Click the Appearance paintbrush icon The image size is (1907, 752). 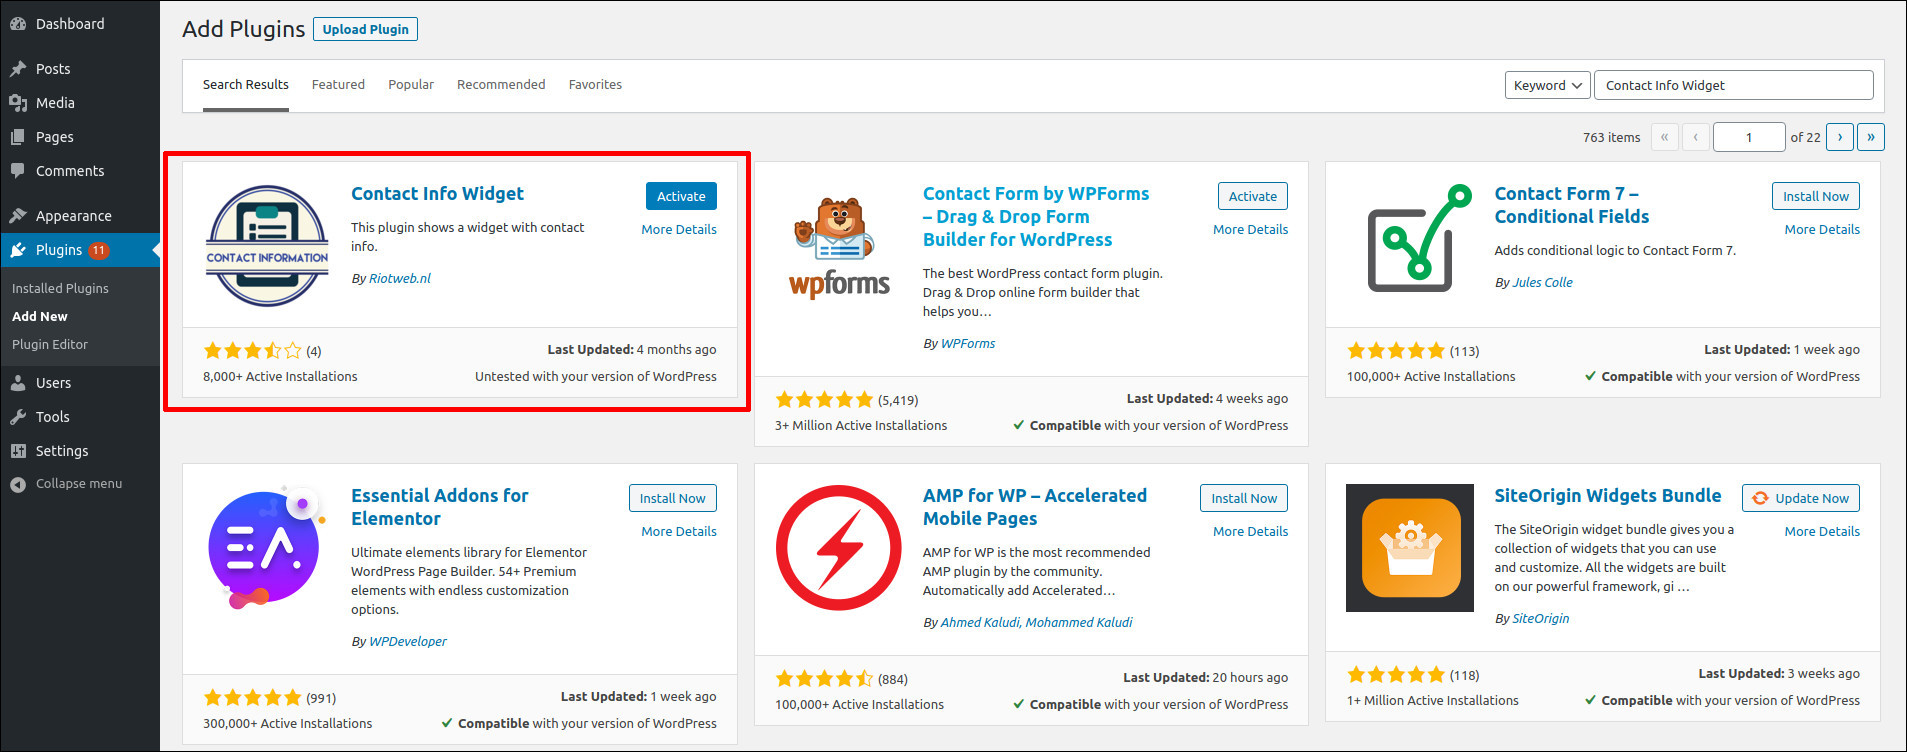pos(18,216)
